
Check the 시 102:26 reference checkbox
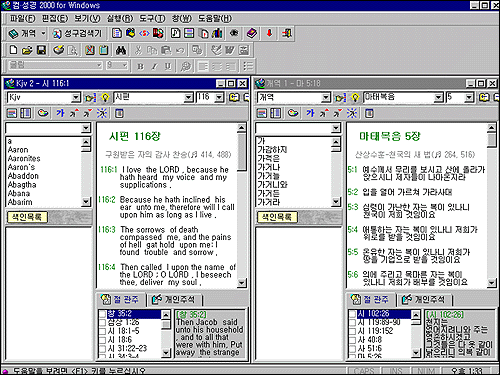click(x=353, y=314)
